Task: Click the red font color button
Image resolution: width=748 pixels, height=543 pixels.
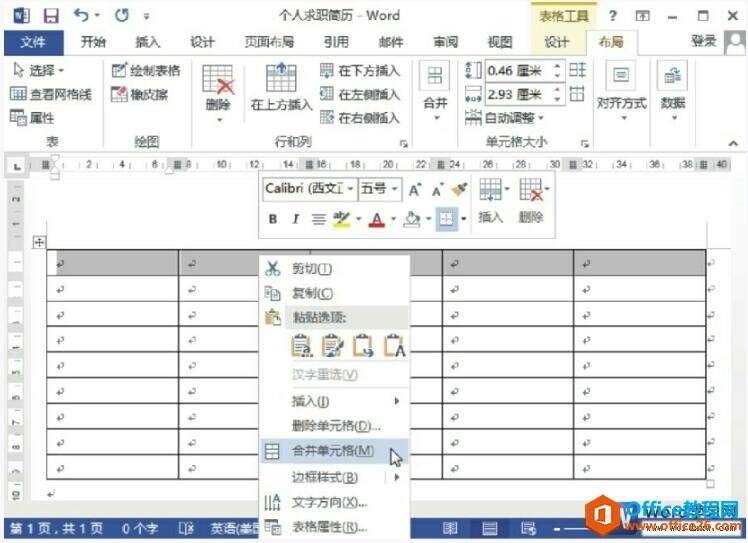Action: pyautogui.click(x=377, y=219)
